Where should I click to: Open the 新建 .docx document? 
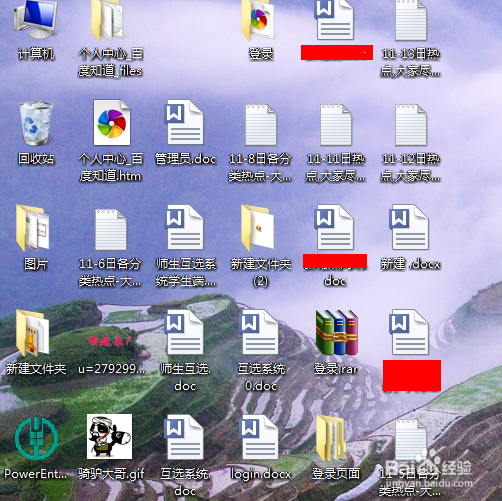[x=409, y=227]
